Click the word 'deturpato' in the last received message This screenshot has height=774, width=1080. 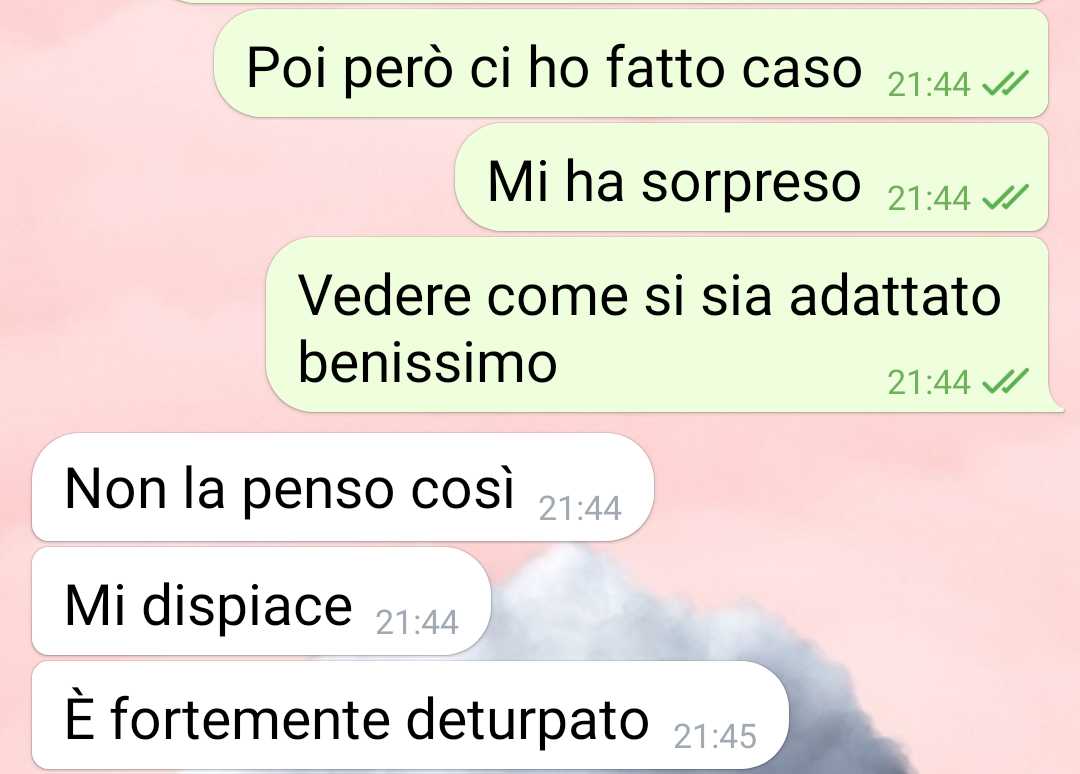coord(527,720)
